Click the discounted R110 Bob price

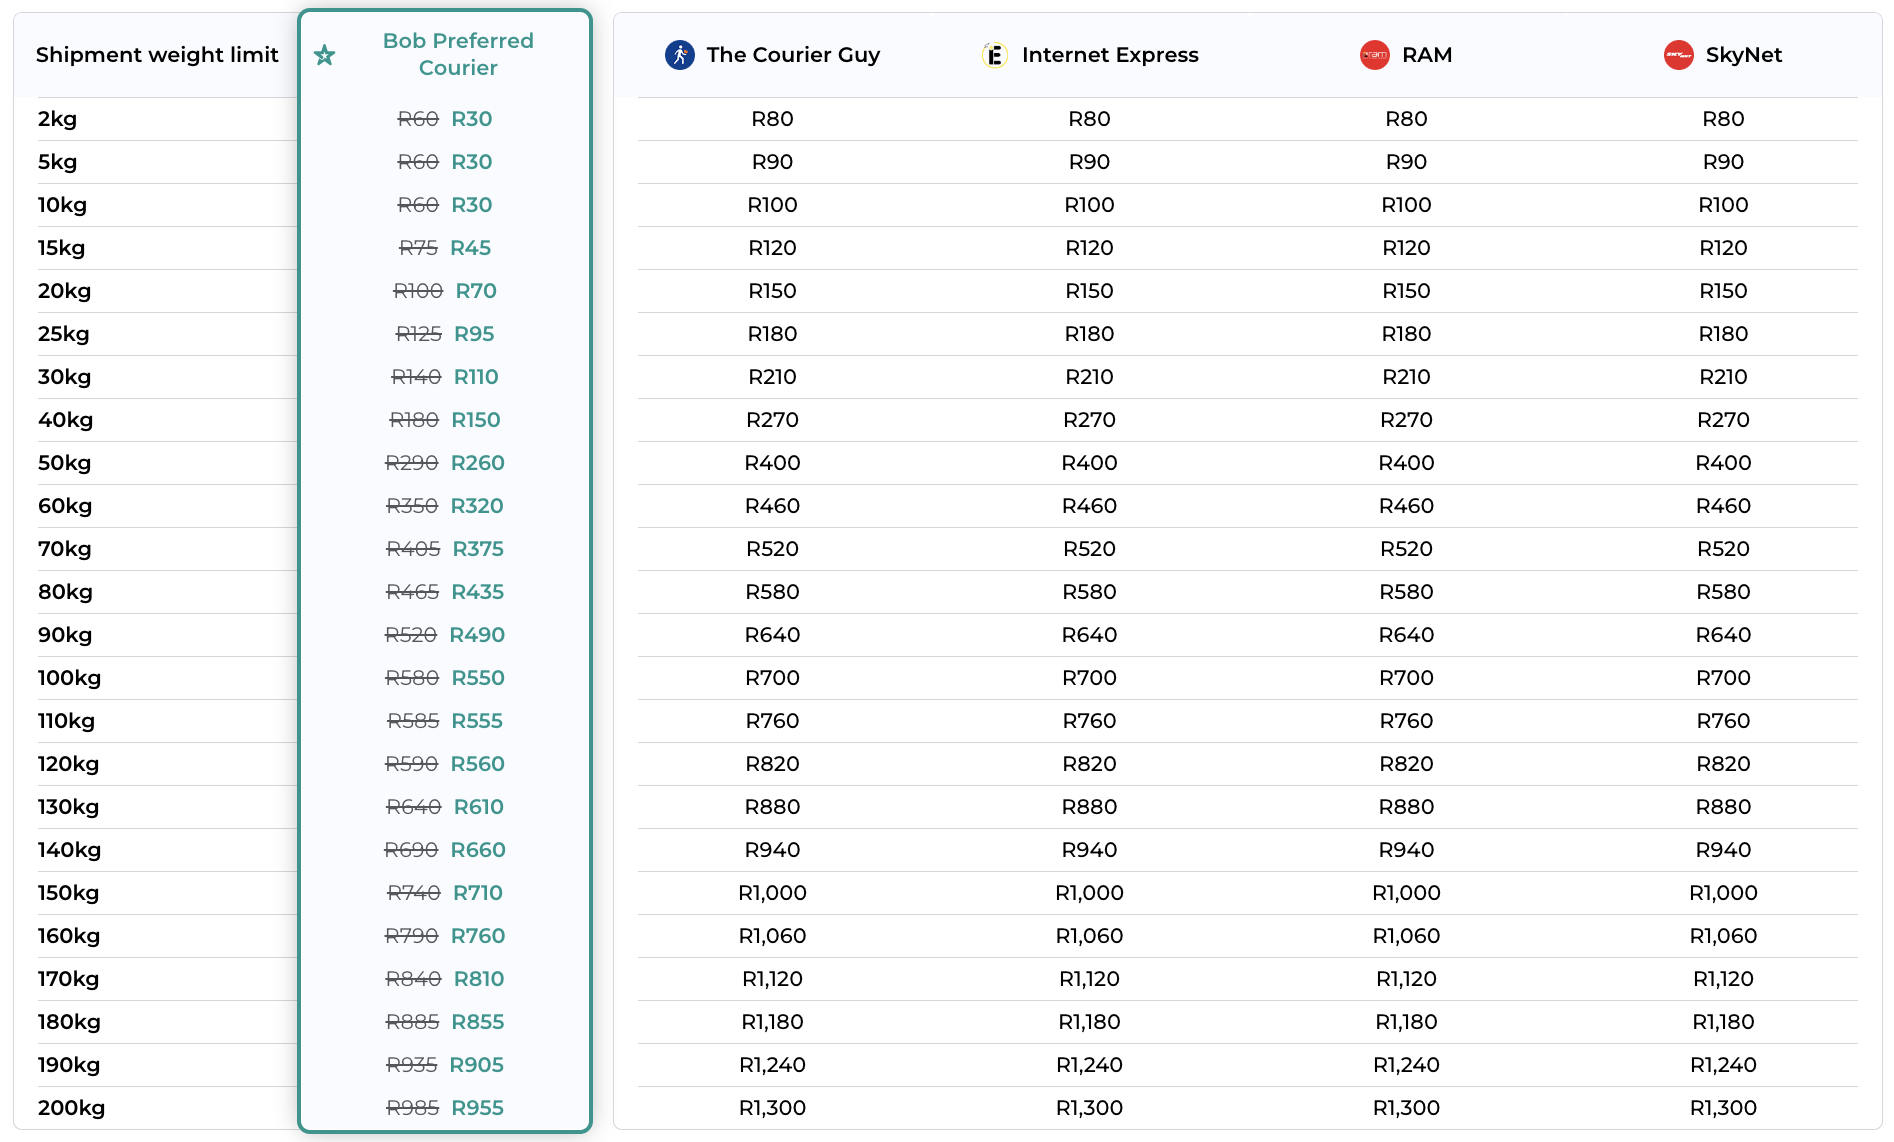(x=476, y=377)
